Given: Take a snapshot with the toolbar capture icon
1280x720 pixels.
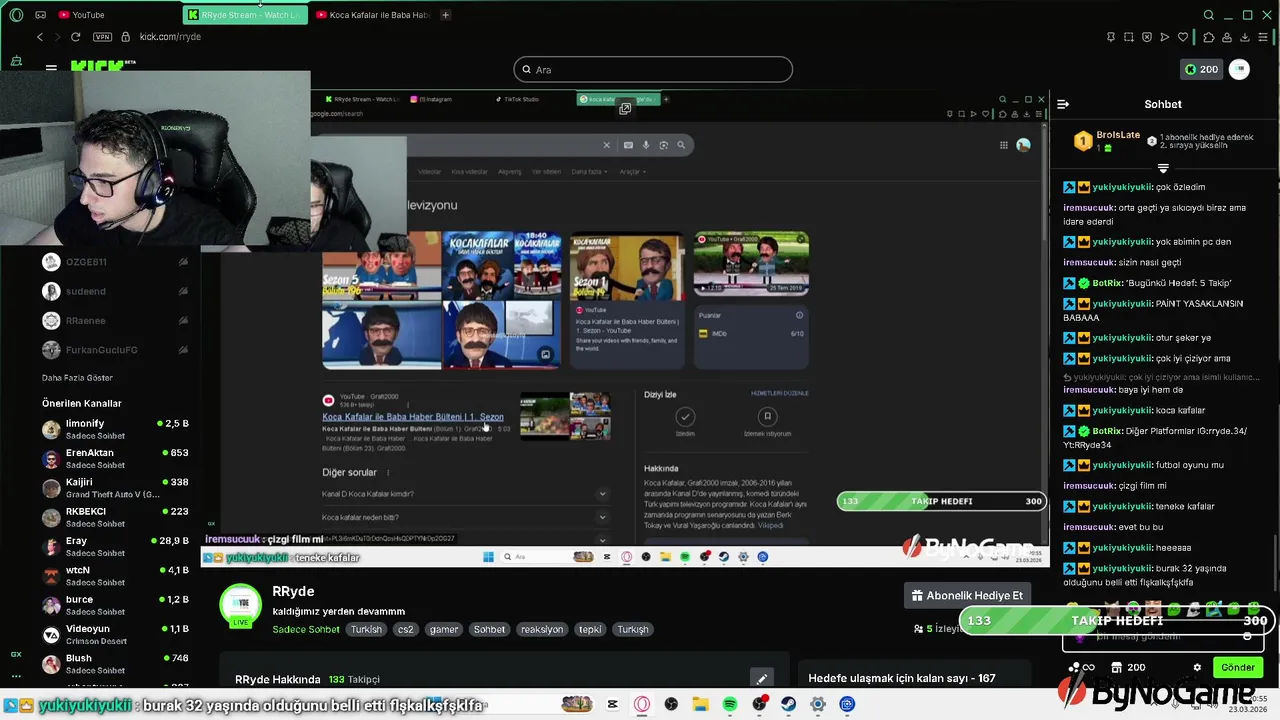Looking at the screenshot, I should [1129, 37].
